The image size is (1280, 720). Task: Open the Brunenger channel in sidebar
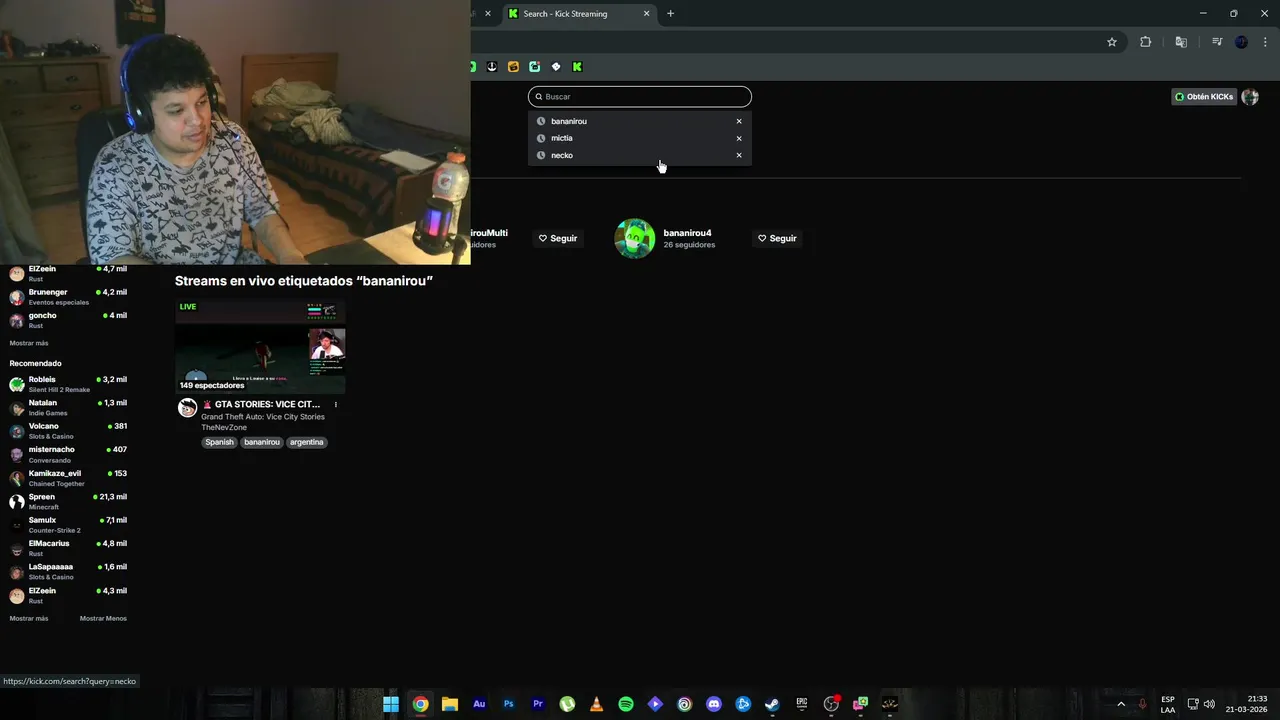(68, 297)
